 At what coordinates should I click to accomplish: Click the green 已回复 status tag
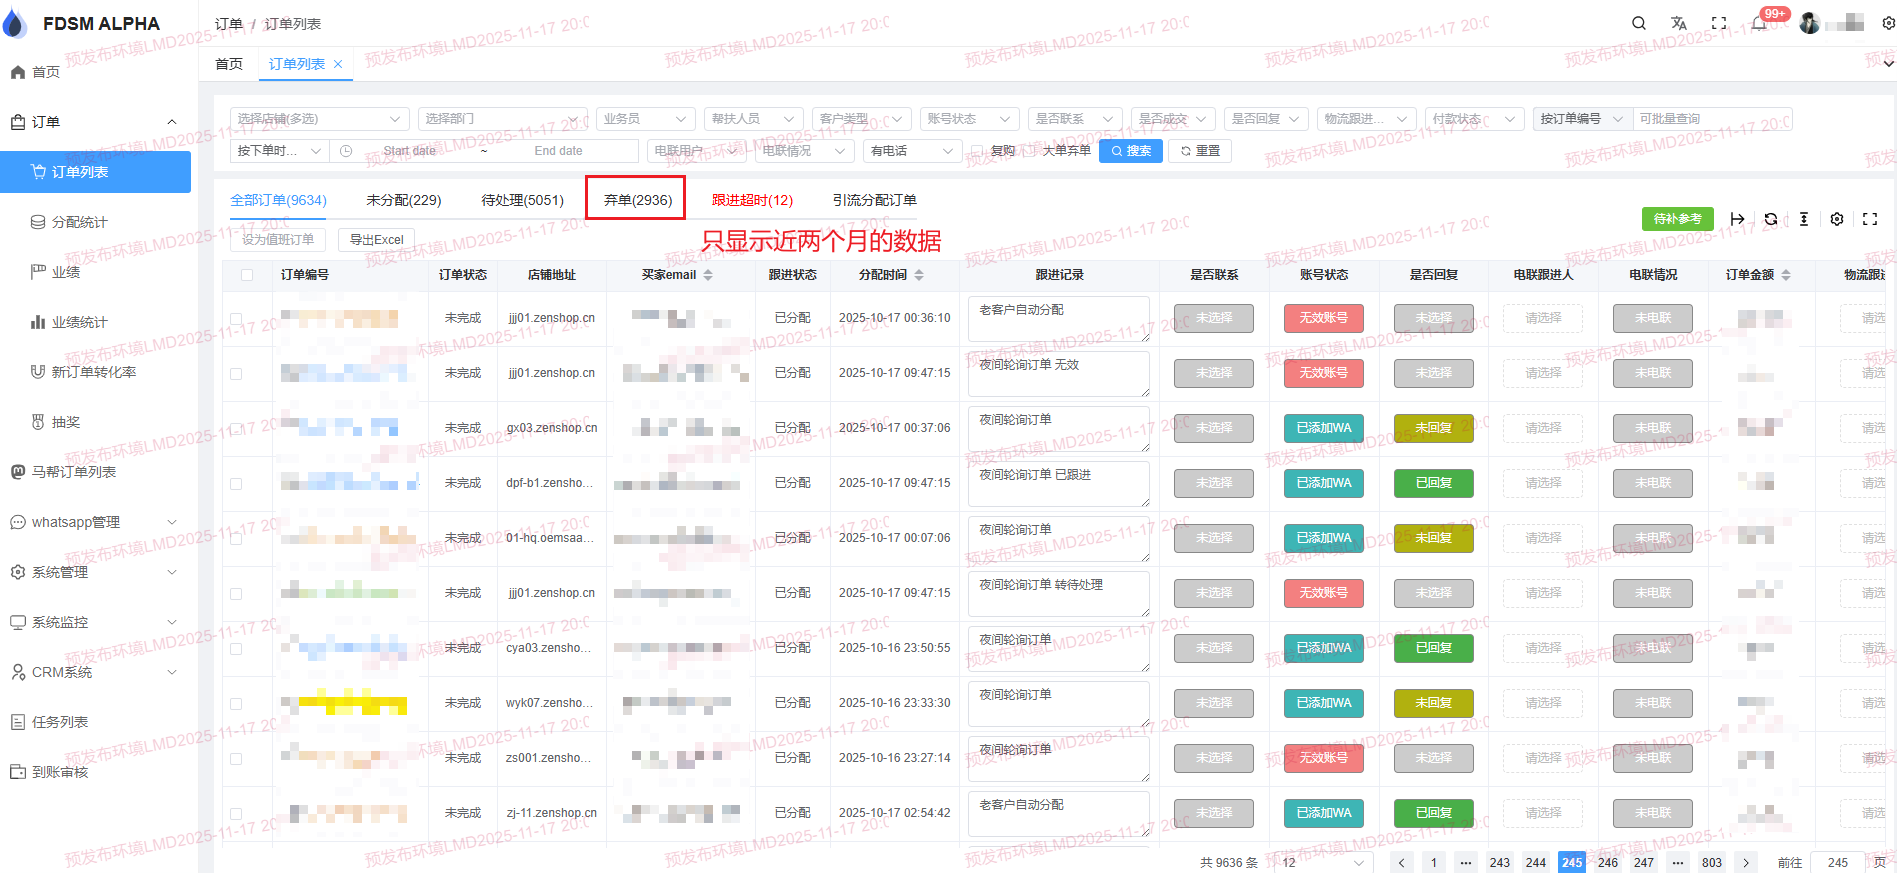pos(1433,483)
